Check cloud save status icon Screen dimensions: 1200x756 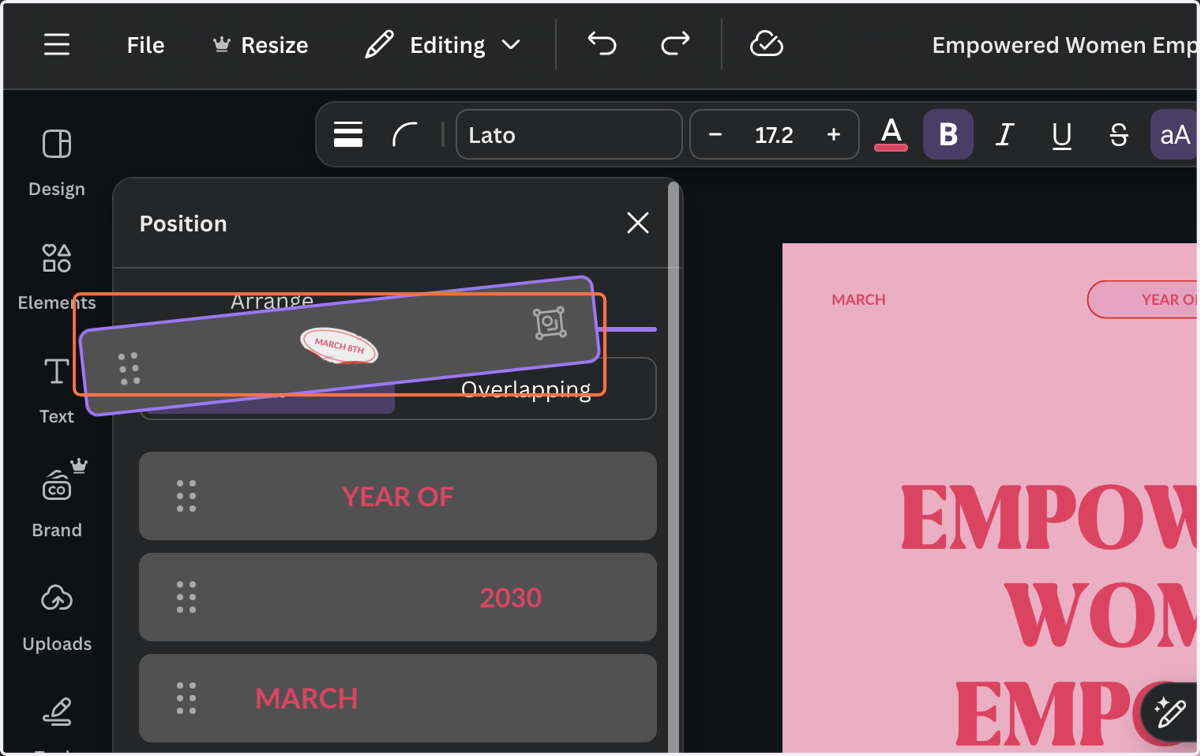(767, 44)
